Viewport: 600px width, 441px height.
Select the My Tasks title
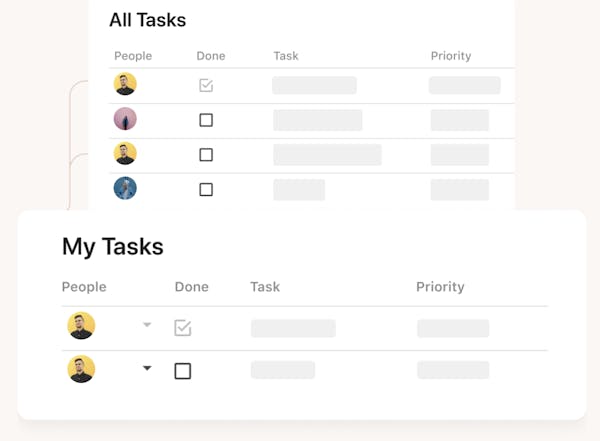(x=113, y=246)
